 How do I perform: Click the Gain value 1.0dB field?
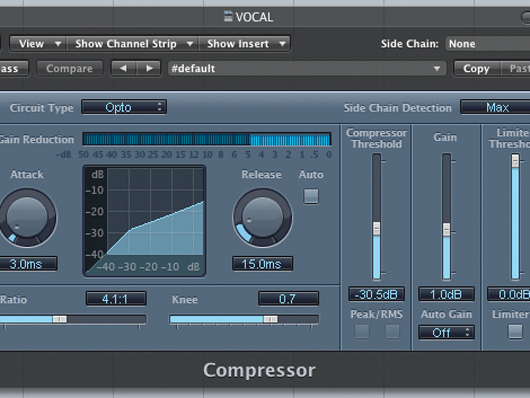click(446, 294)
